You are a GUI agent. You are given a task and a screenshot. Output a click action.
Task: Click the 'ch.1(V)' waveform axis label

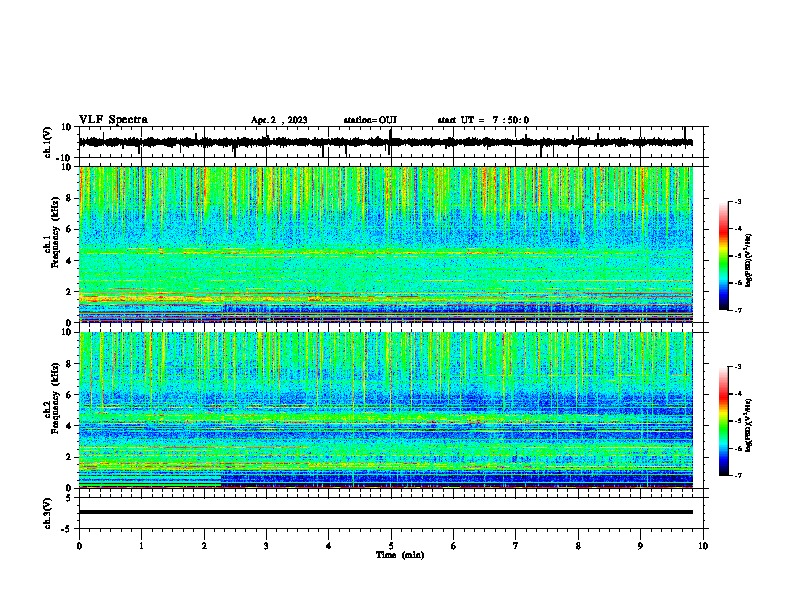[48, 142]
